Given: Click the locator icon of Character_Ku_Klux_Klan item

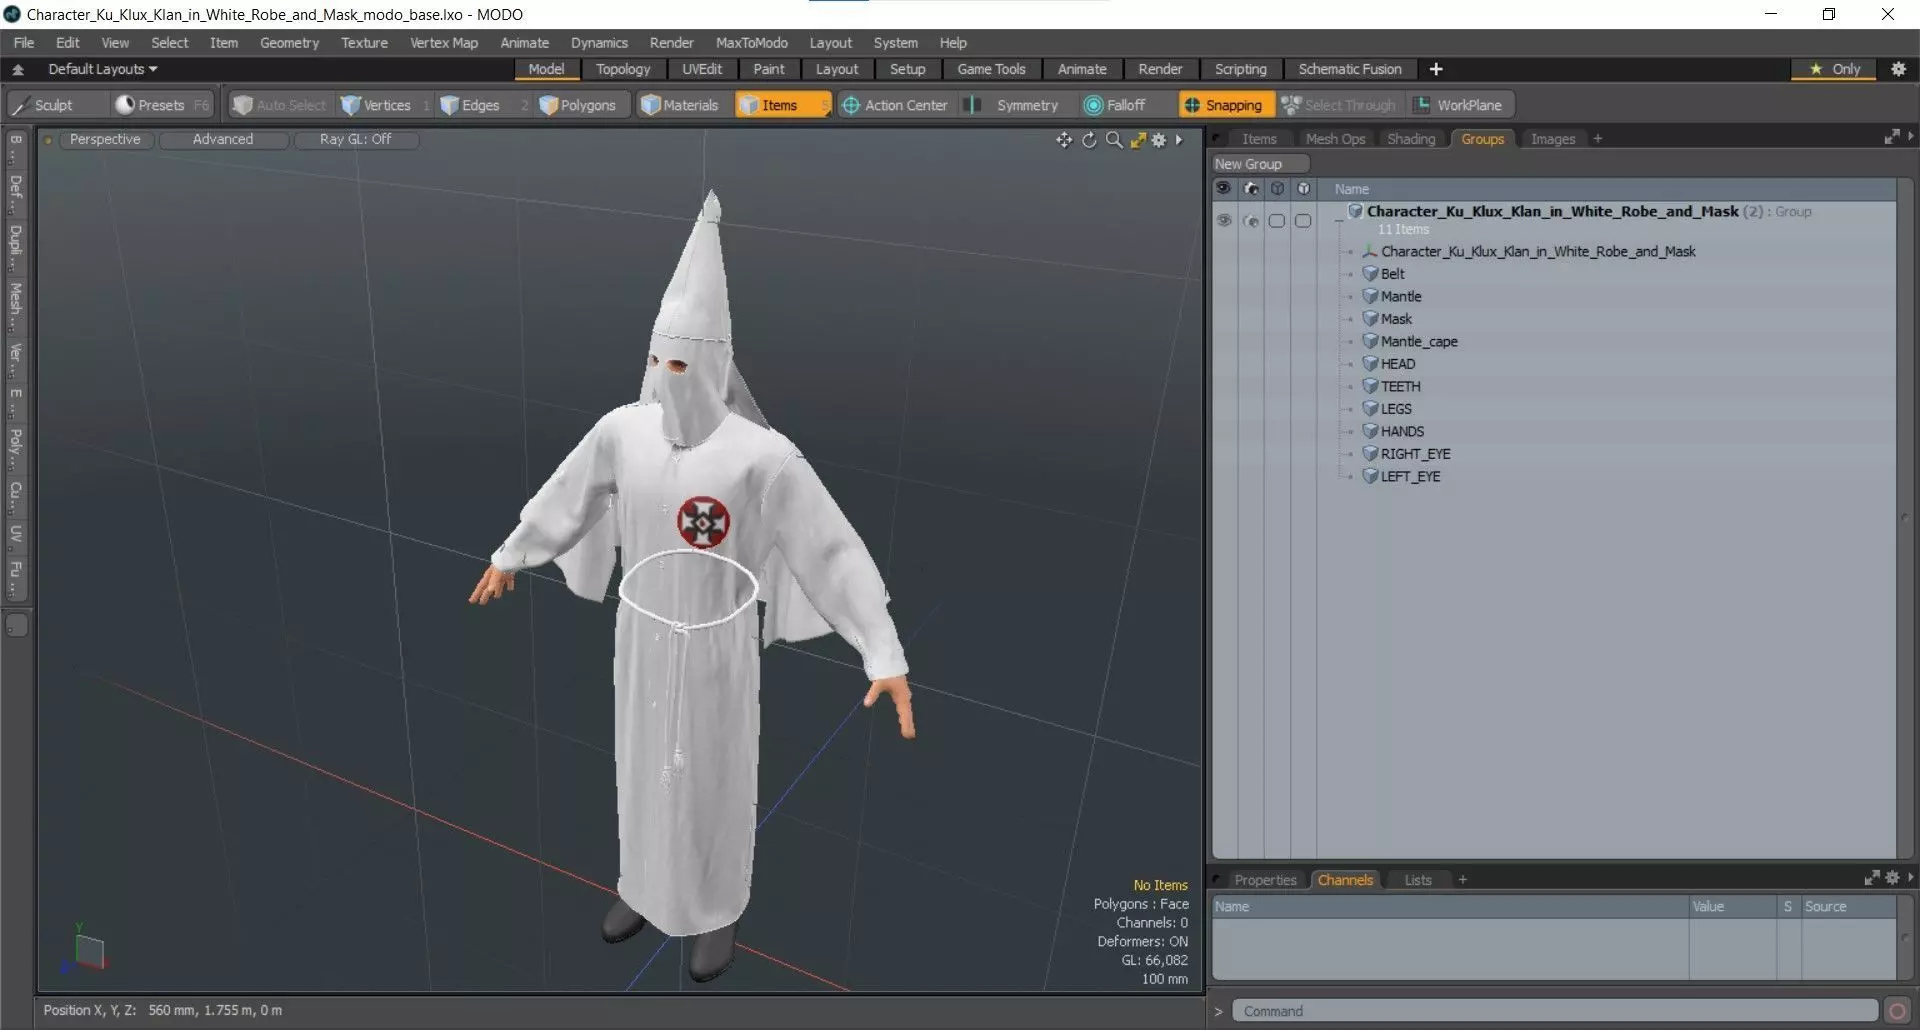Looking at the screenshot, I should pos(1370,251).
